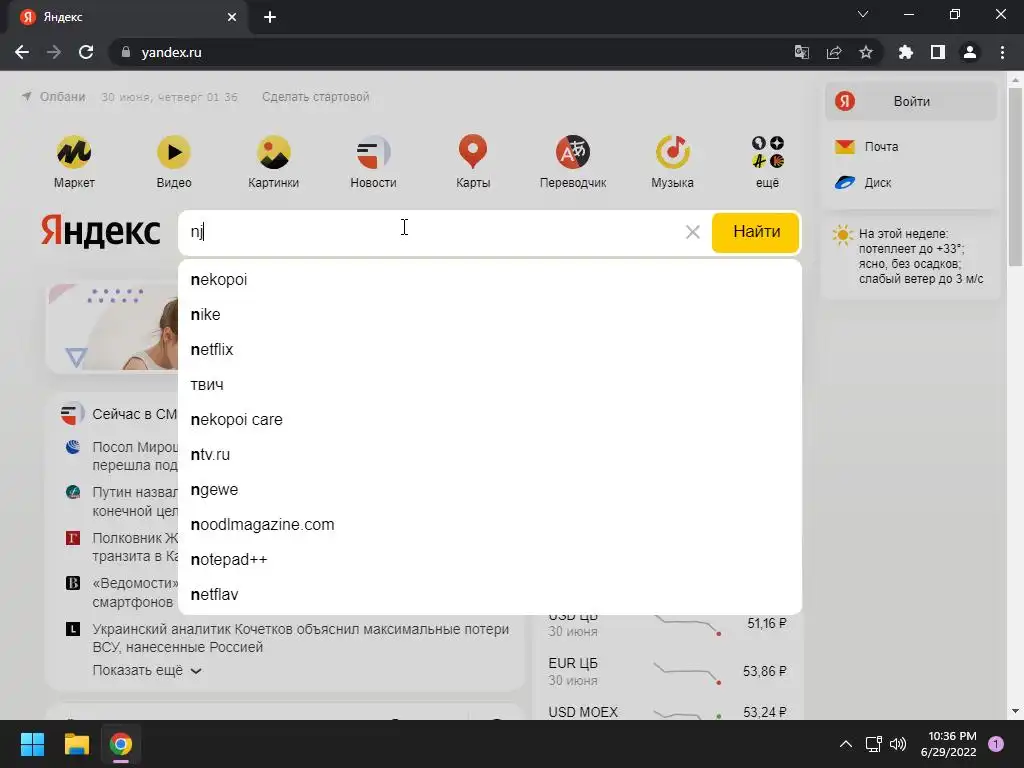Open Windows Start menu
This screenshot has width=1024, height=768.
point(32,744)
